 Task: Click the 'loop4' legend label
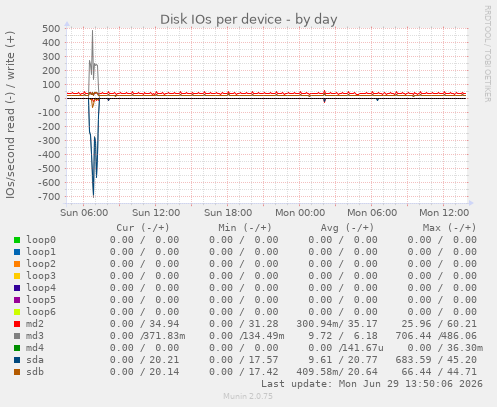pos(41,288)
